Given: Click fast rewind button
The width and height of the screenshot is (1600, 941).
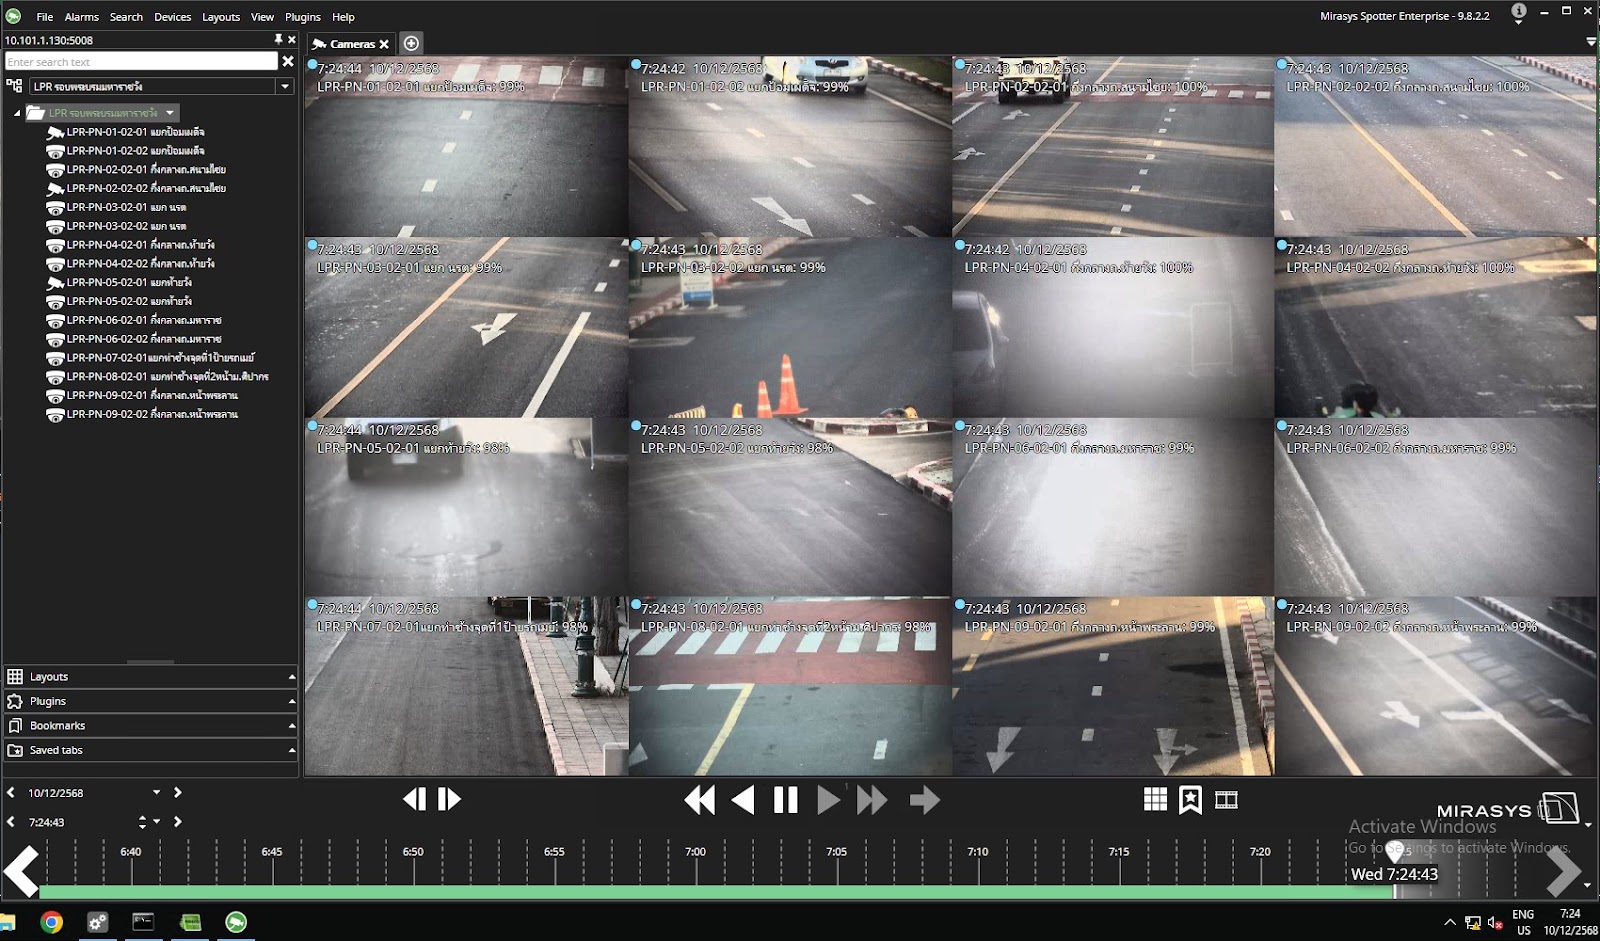Looking at the screenshot, I should [x=700, y=800].
